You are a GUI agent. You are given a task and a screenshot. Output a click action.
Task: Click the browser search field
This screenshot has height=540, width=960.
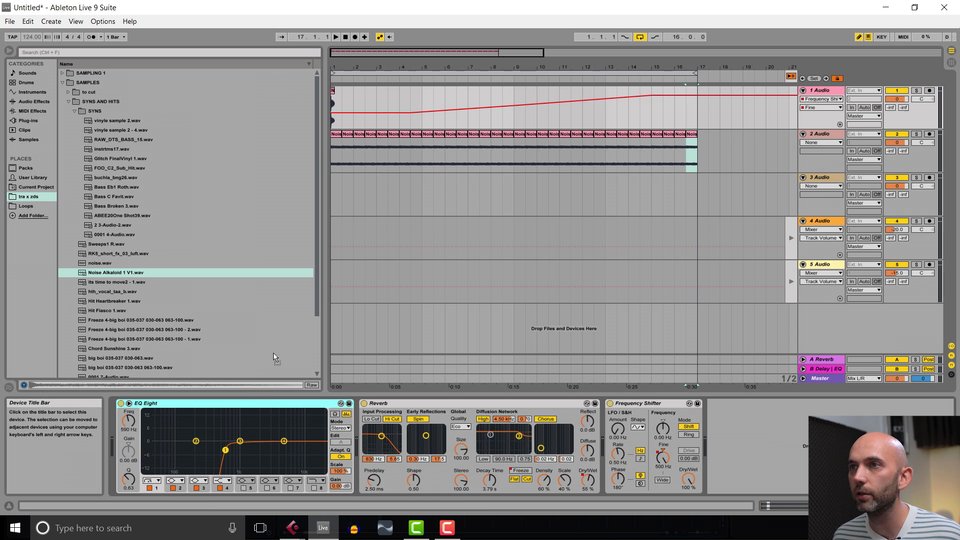click(168, 52)
